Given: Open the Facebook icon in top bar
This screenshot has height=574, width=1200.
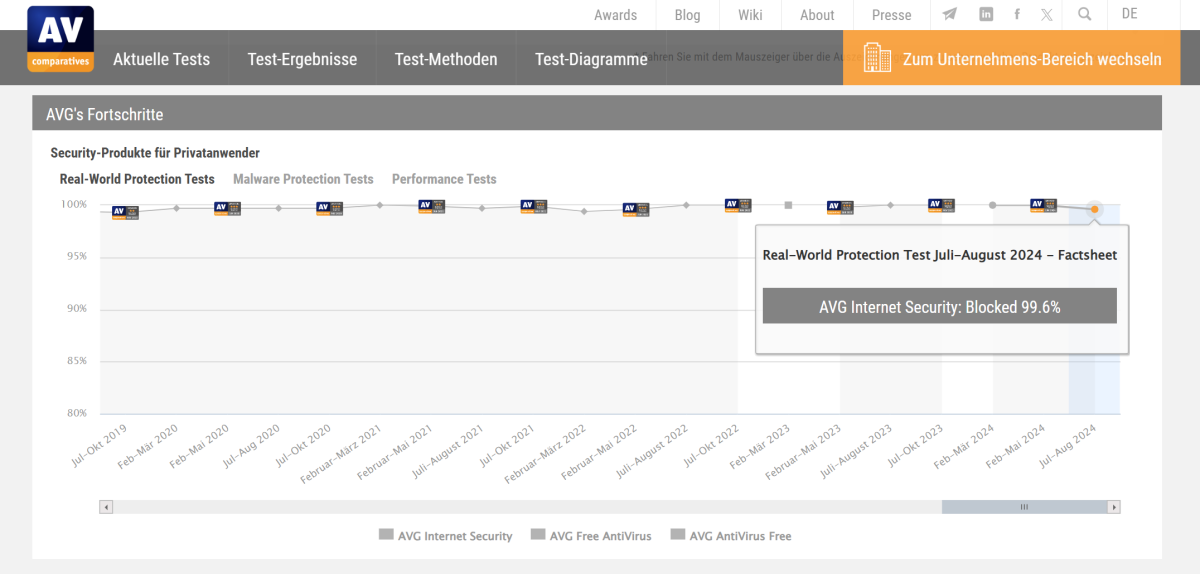Looking at the screenshot, I should coord(1017,14).
